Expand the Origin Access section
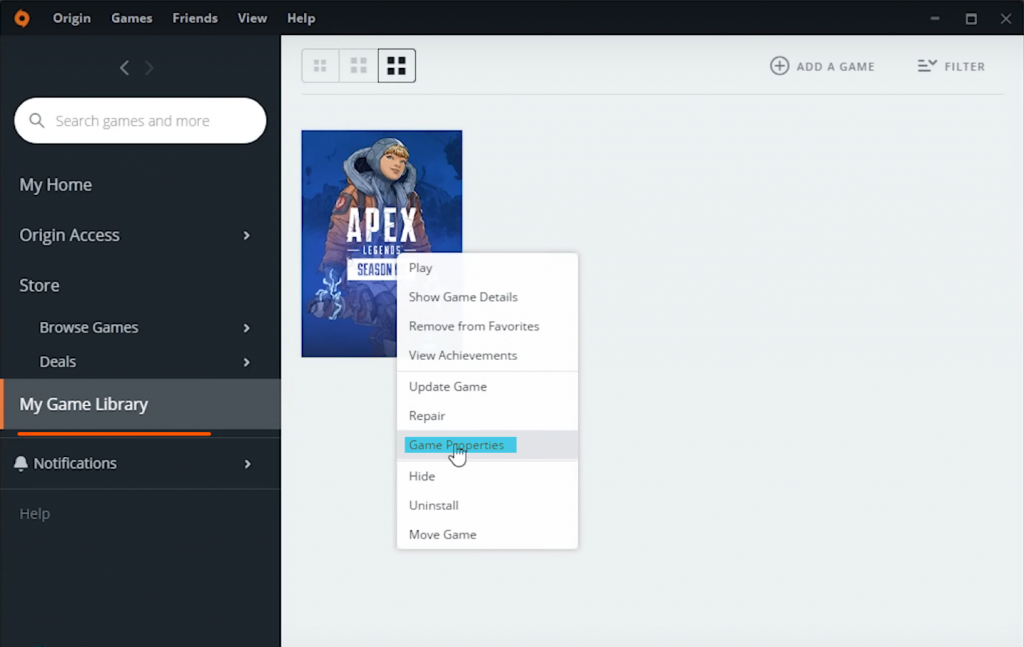 [x=245, y=235]
